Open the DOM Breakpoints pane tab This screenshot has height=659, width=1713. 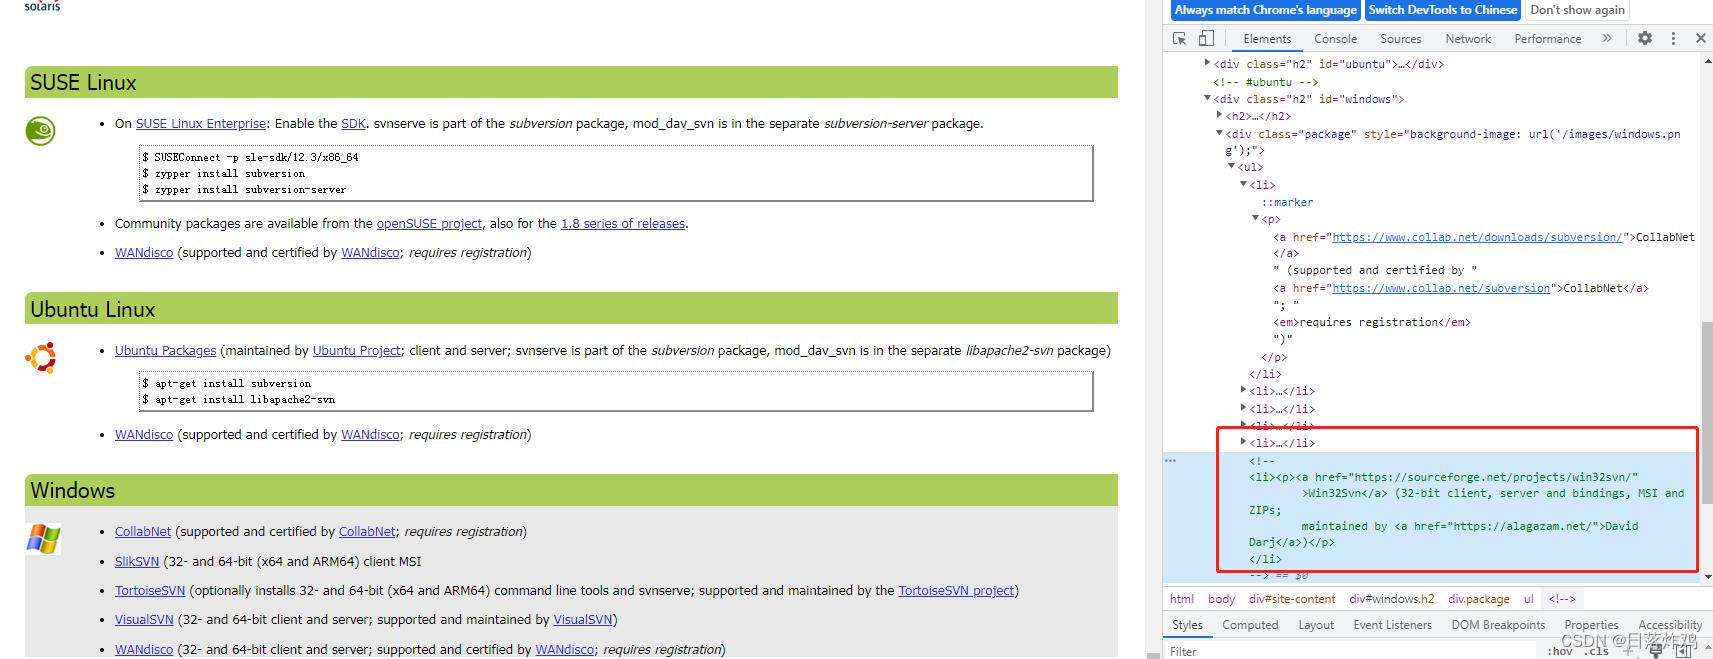[1498, 625]
